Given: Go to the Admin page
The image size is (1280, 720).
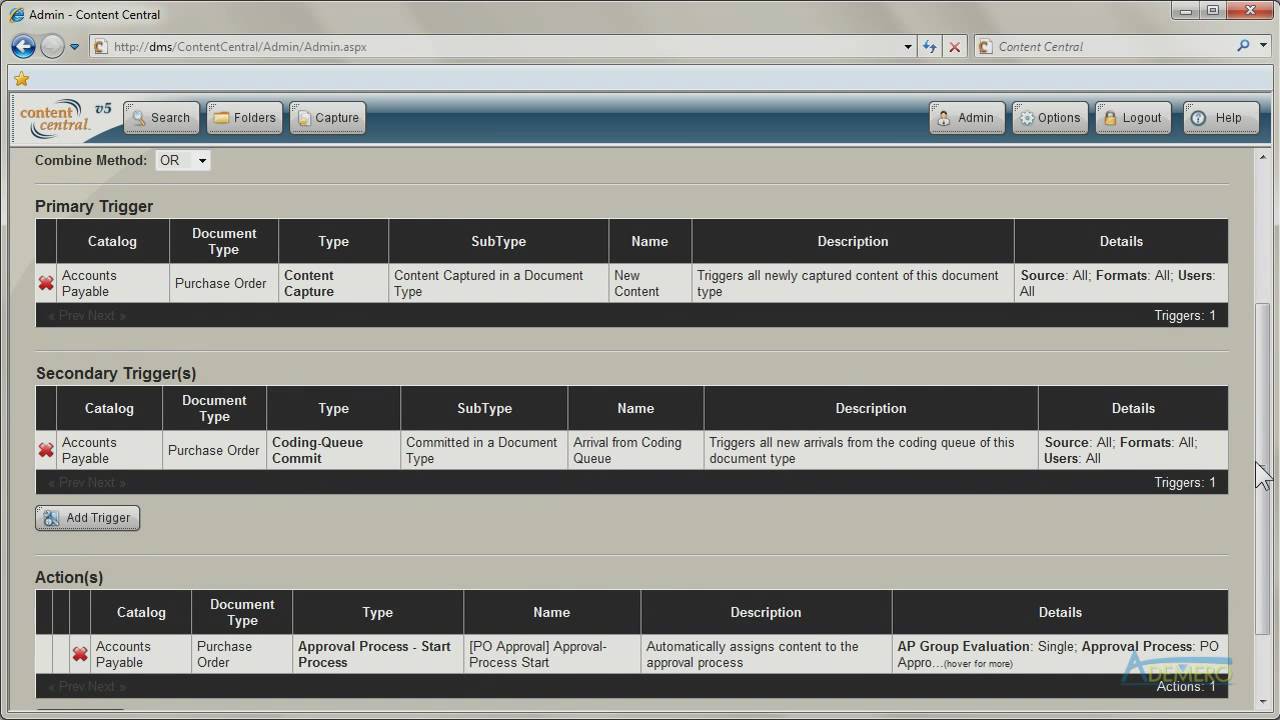Looking at the screenshot, I should click(966, 118).
